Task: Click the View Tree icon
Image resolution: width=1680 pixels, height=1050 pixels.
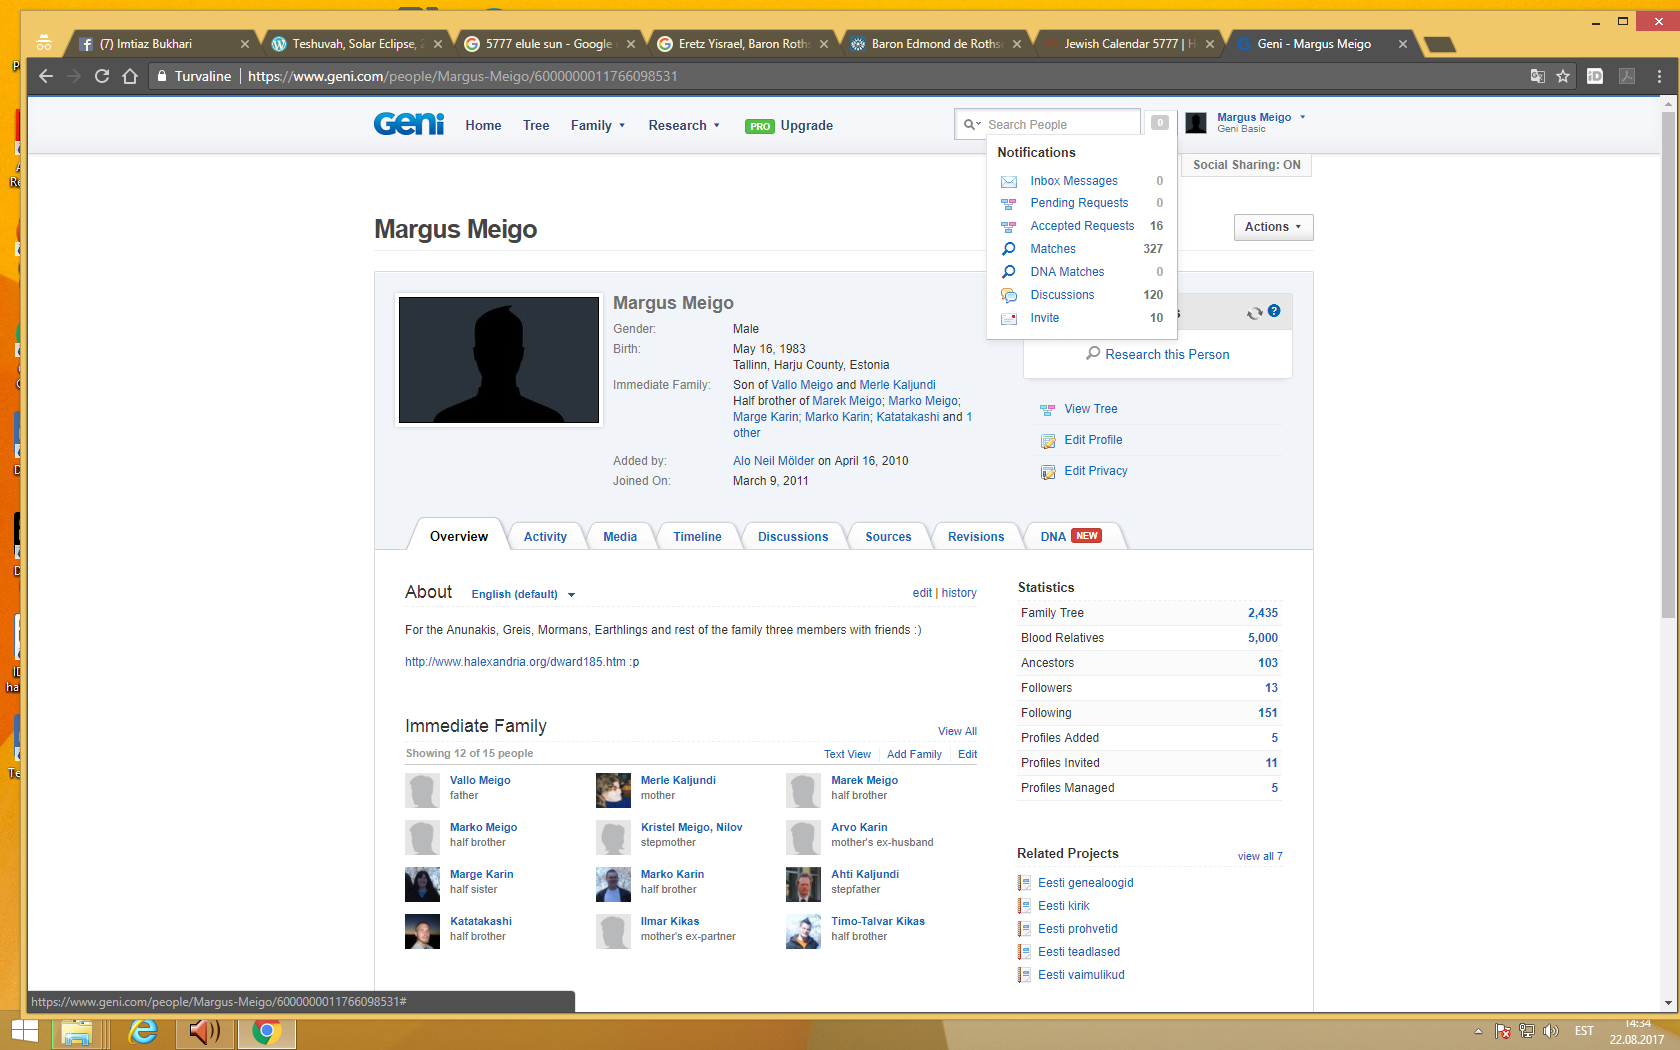Action: [1047, 410]
